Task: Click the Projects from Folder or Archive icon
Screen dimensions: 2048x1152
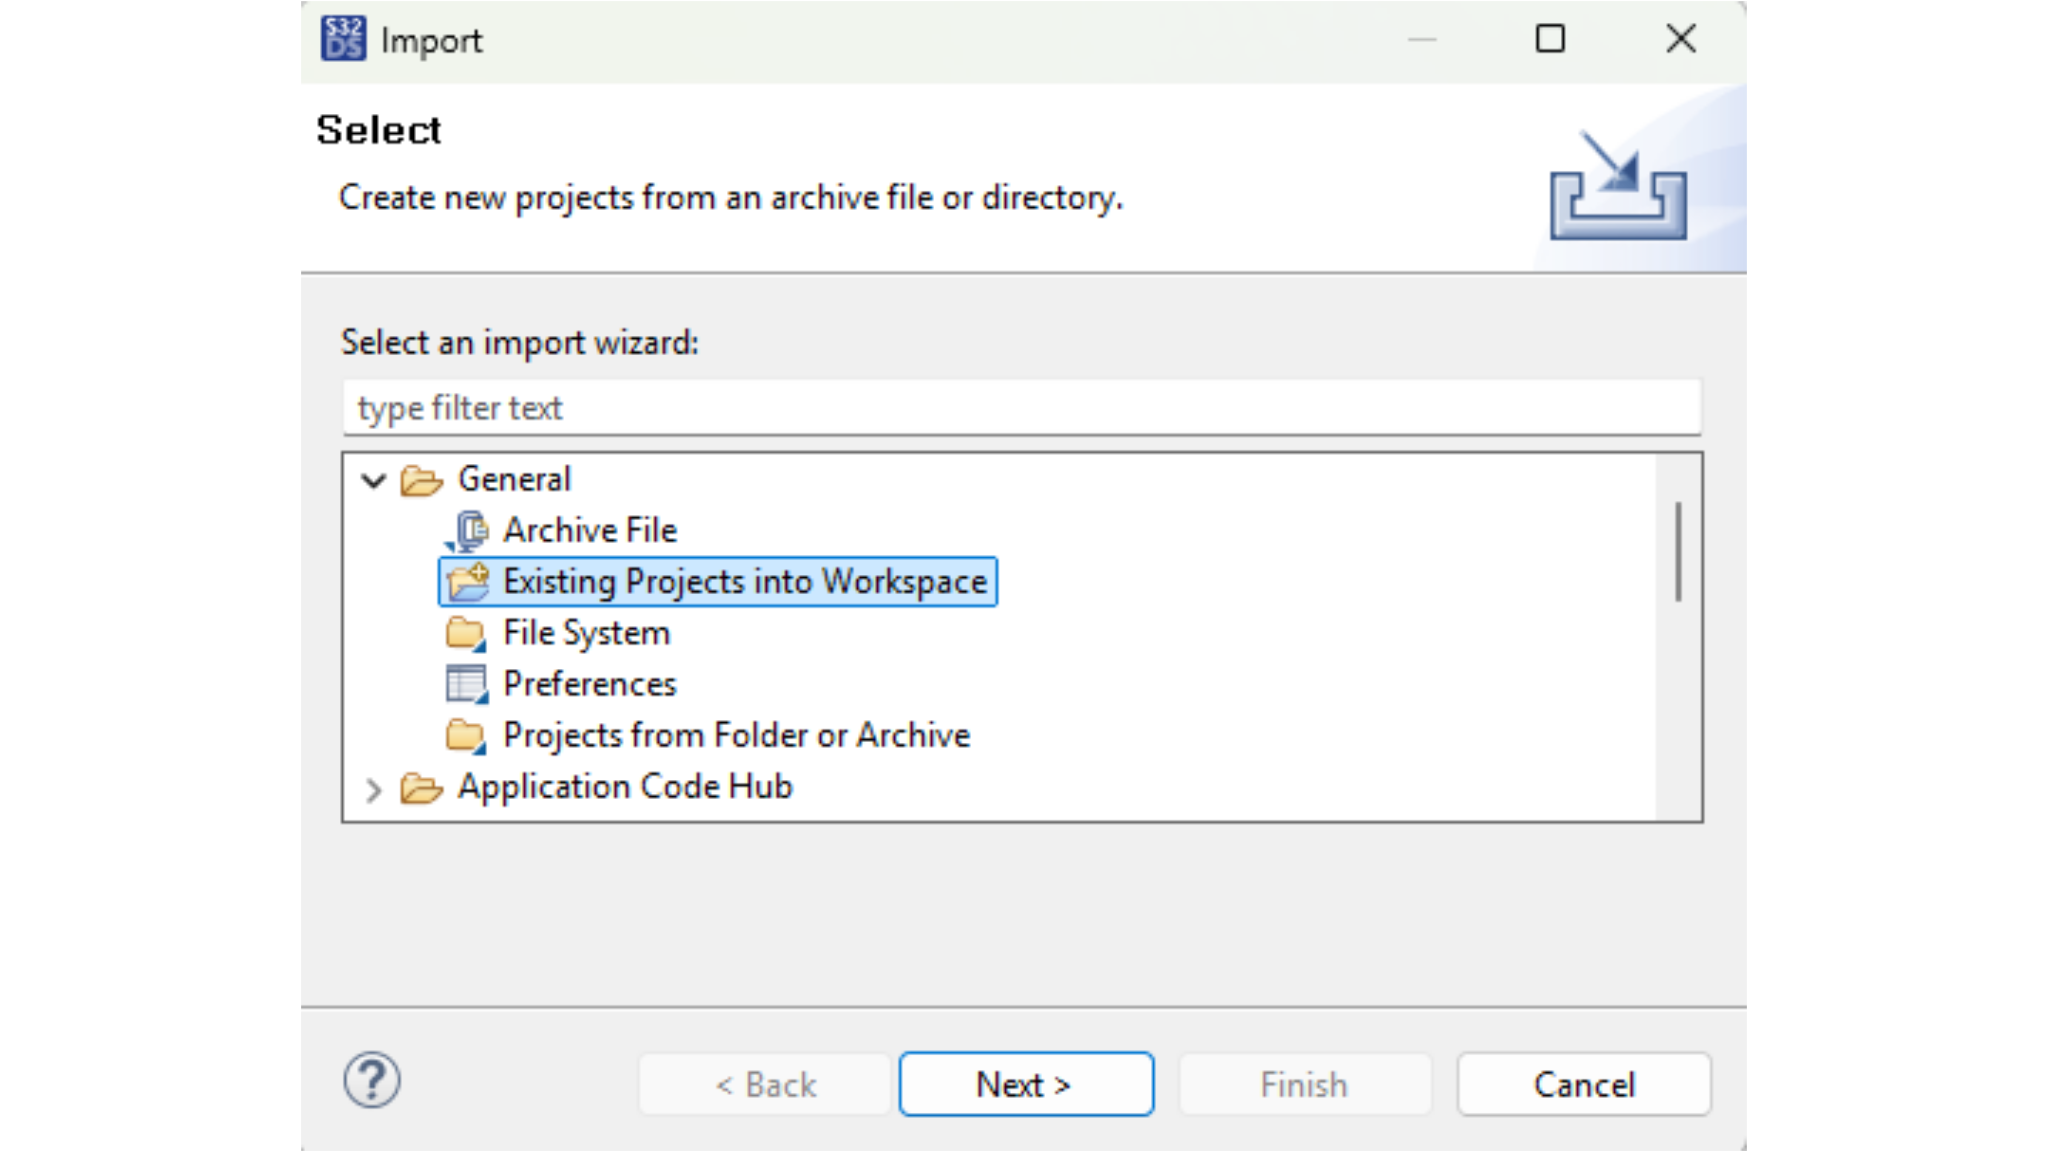Action: (x=466, y=736)
